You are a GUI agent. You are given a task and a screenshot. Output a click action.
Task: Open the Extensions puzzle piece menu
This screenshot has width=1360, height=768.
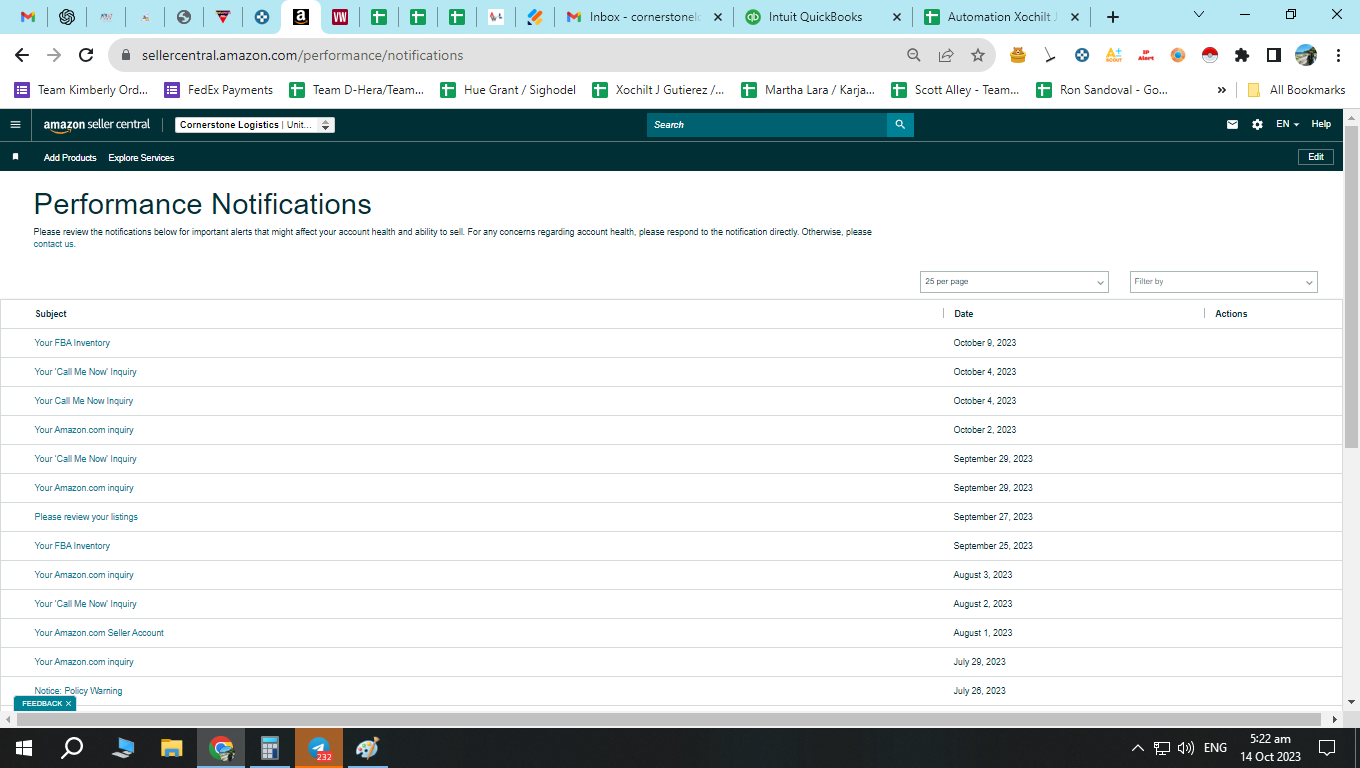pos(1242,55)
